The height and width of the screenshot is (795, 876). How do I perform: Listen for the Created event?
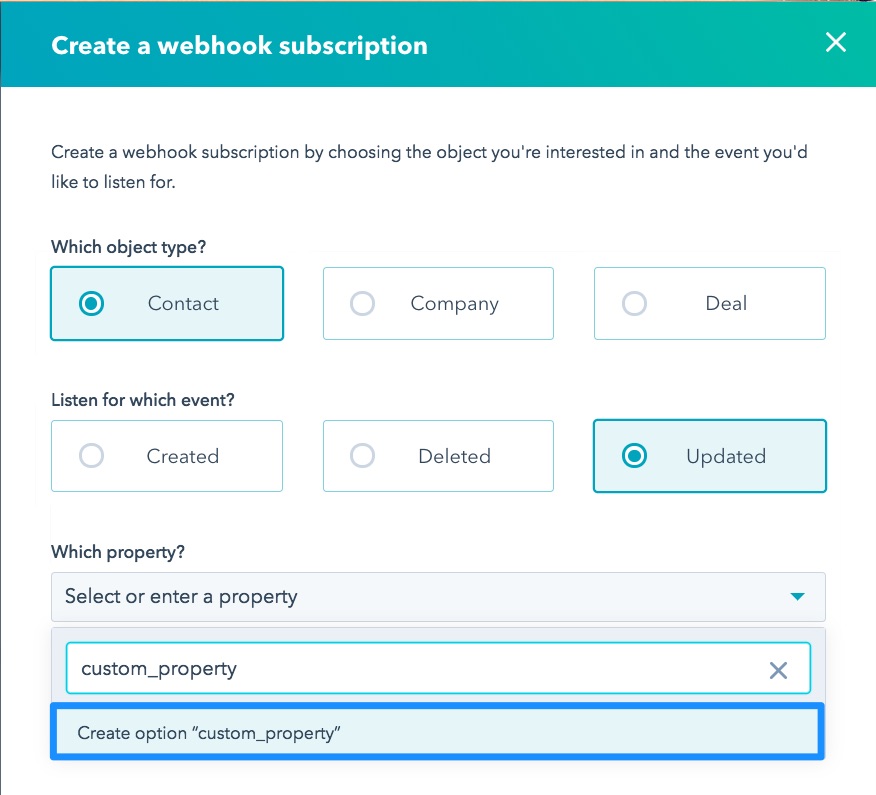(x=167, y=456)
